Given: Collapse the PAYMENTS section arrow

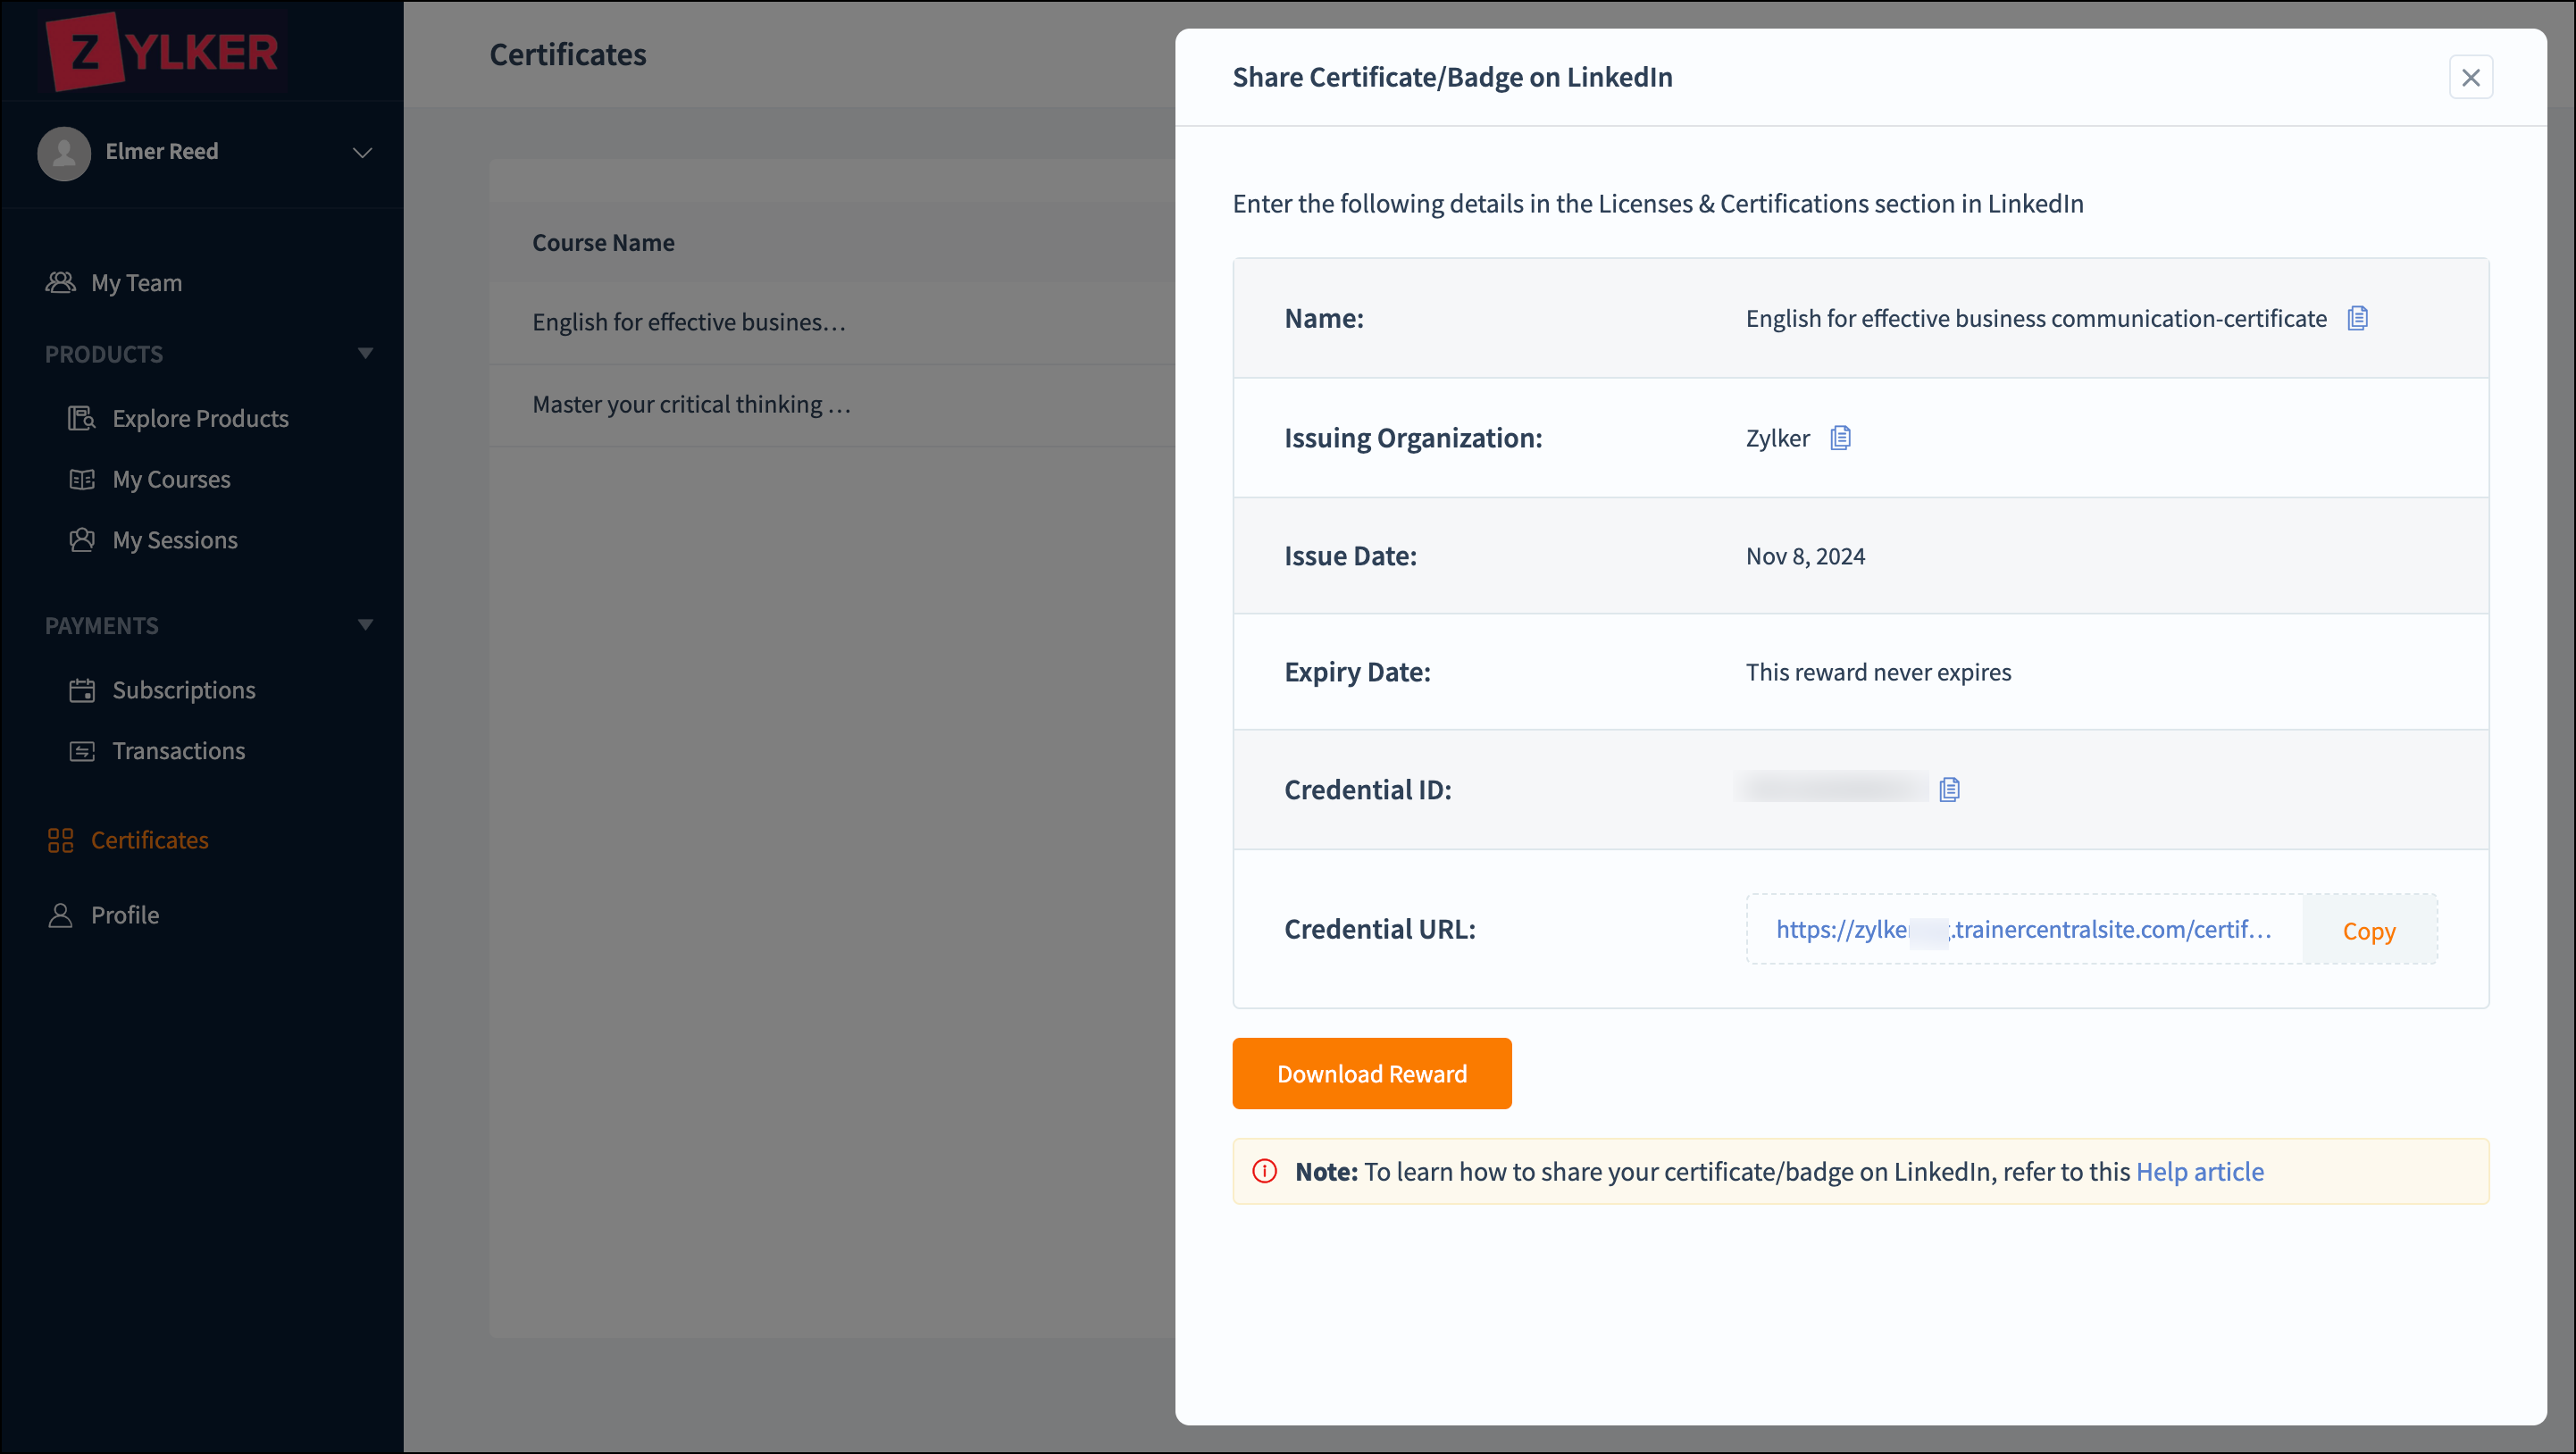Looking at the screenshot, I should pyautogui.click(x=365, y=625).
